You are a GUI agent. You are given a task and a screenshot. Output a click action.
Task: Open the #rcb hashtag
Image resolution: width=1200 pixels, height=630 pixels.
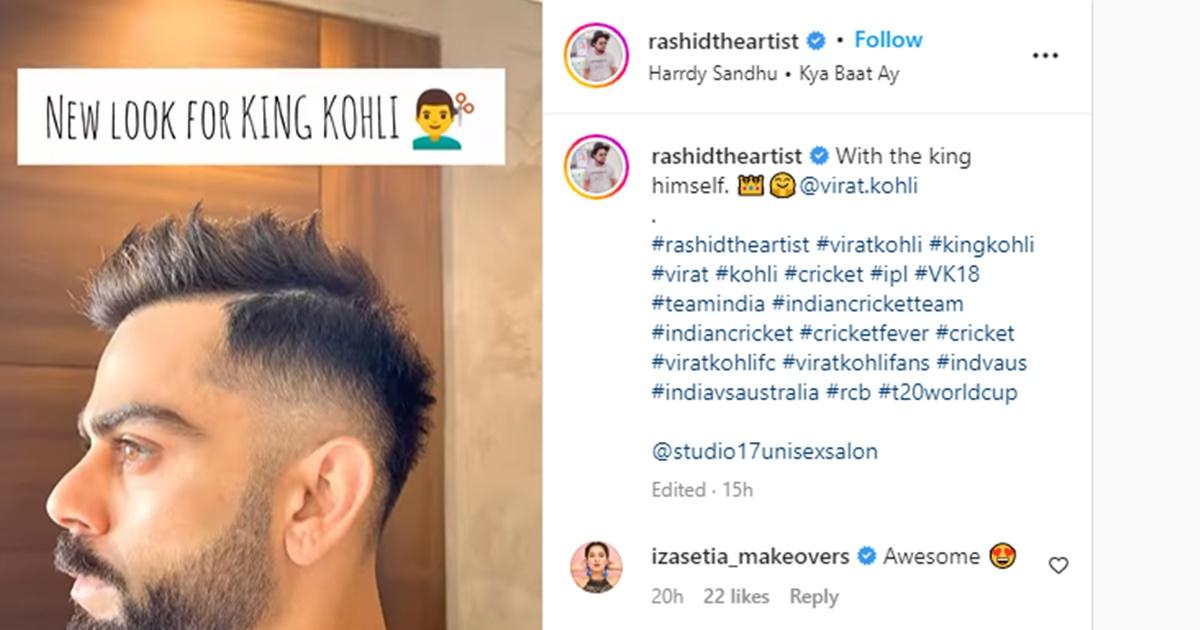(849, 393)
